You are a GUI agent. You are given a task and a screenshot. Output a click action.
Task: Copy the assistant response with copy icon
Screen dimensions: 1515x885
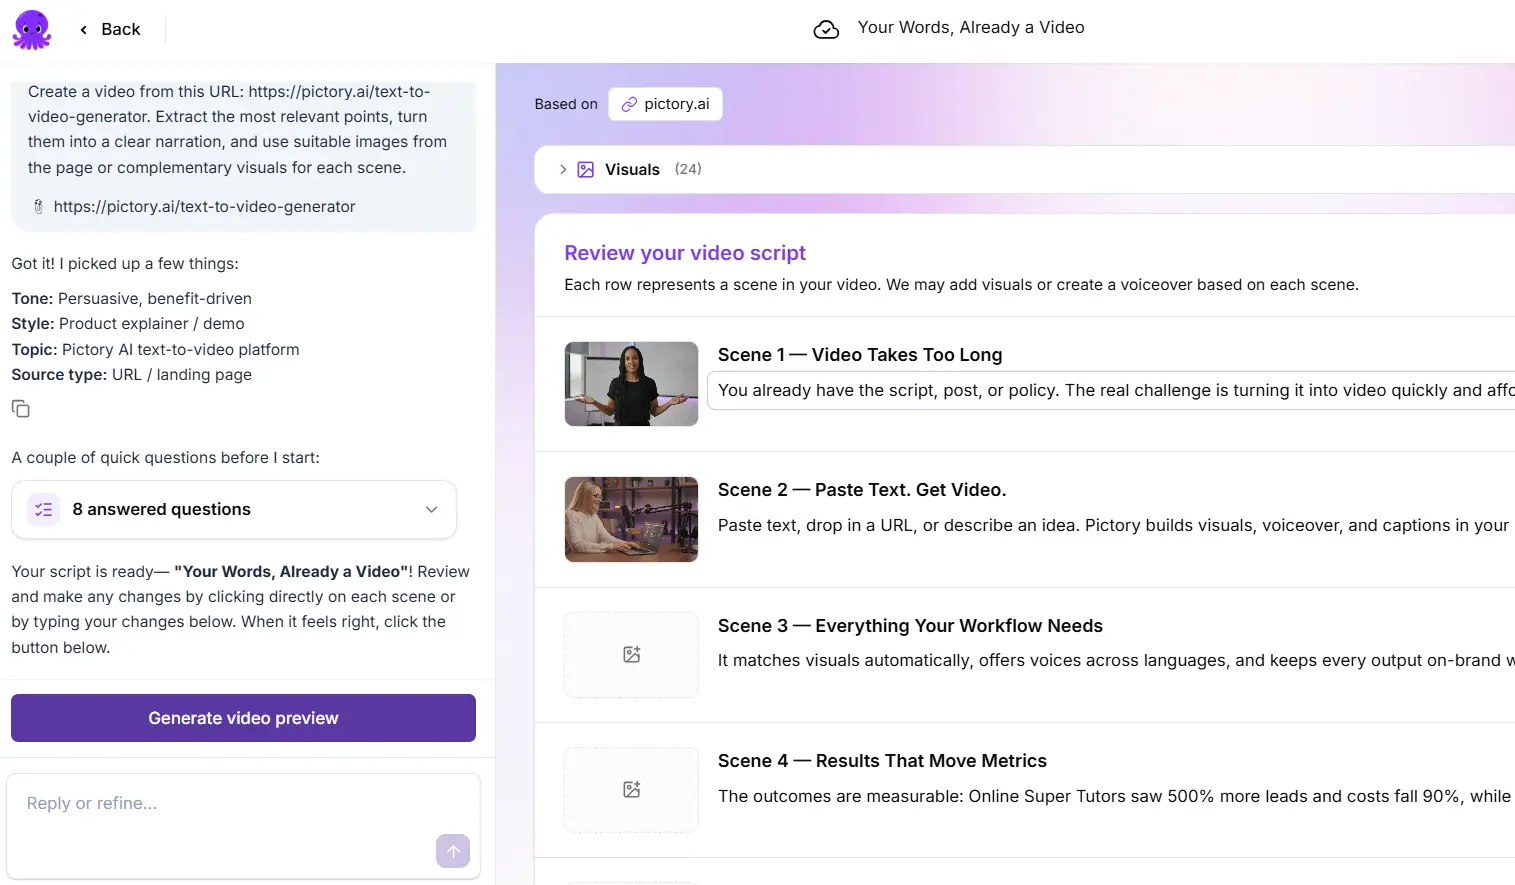tap(20, 409)
